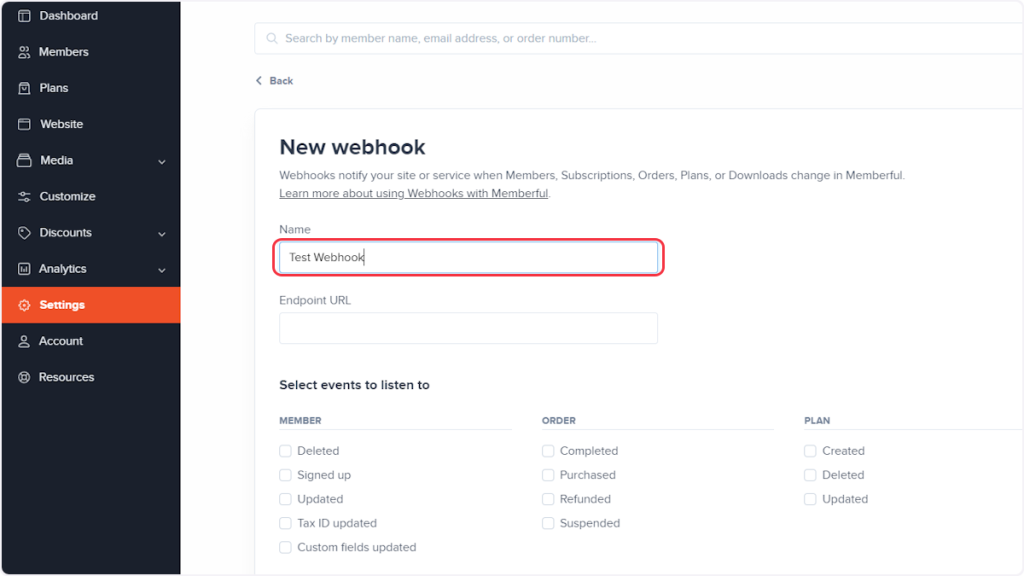This screenshot has width=1024, height=576.
Task: Click the Website window icon
Action: (25, 124)
